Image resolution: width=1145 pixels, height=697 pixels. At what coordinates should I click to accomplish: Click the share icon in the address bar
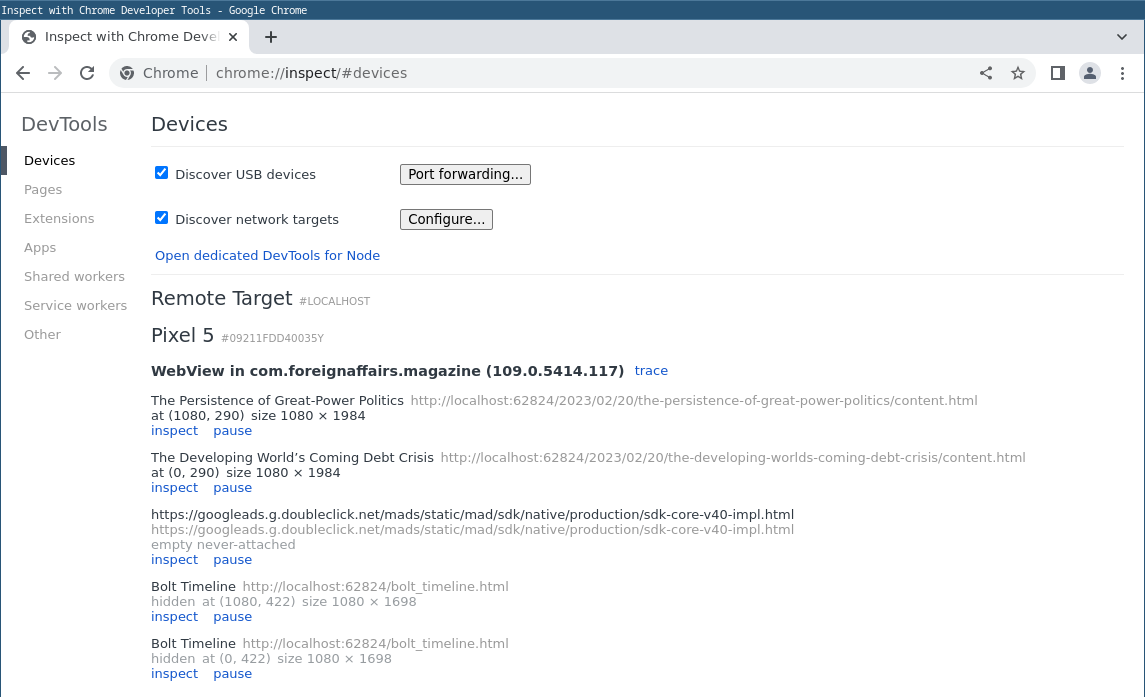pos(985,72)
